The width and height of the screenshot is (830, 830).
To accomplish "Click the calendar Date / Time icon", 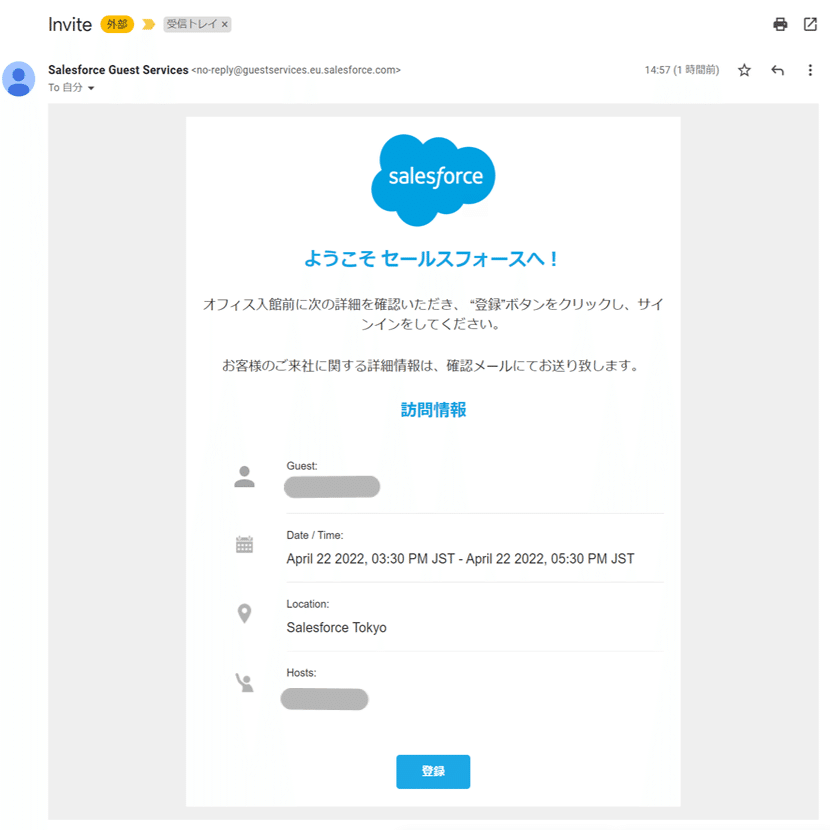I will click(x=244, y=544).
